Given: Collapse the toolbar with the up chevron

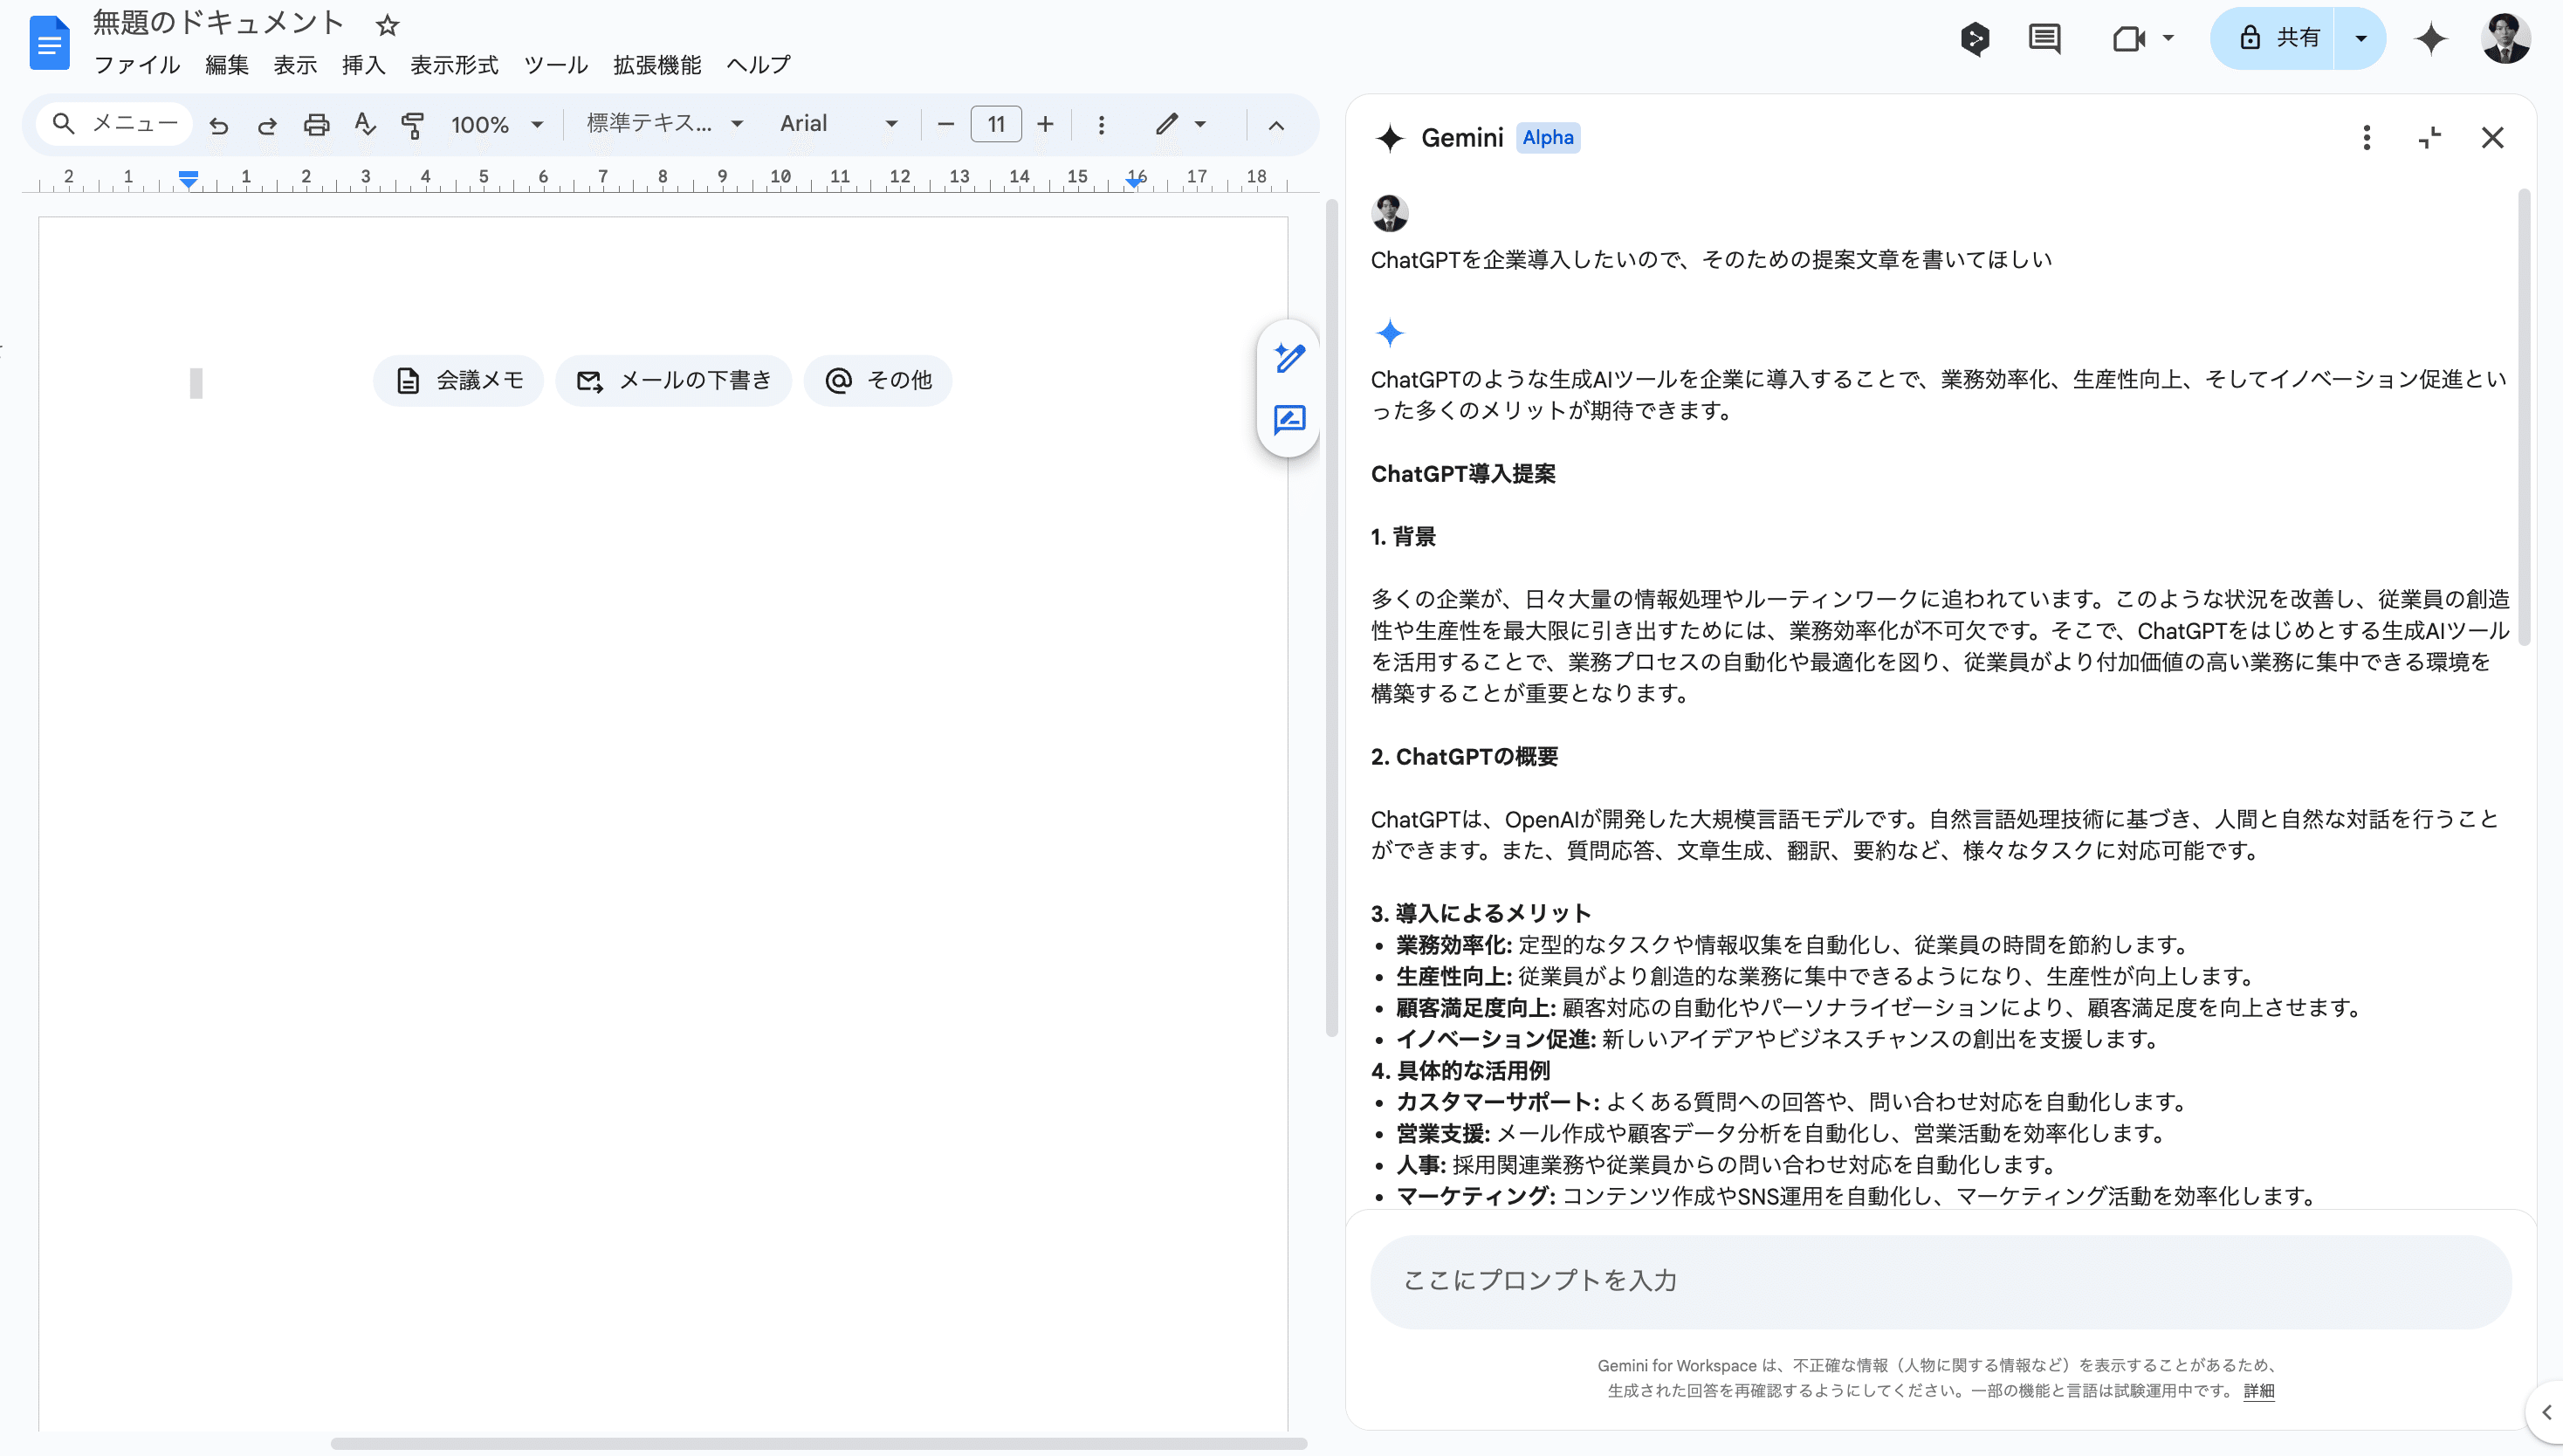Looking at the screenshot, I should pos(1276,125).
